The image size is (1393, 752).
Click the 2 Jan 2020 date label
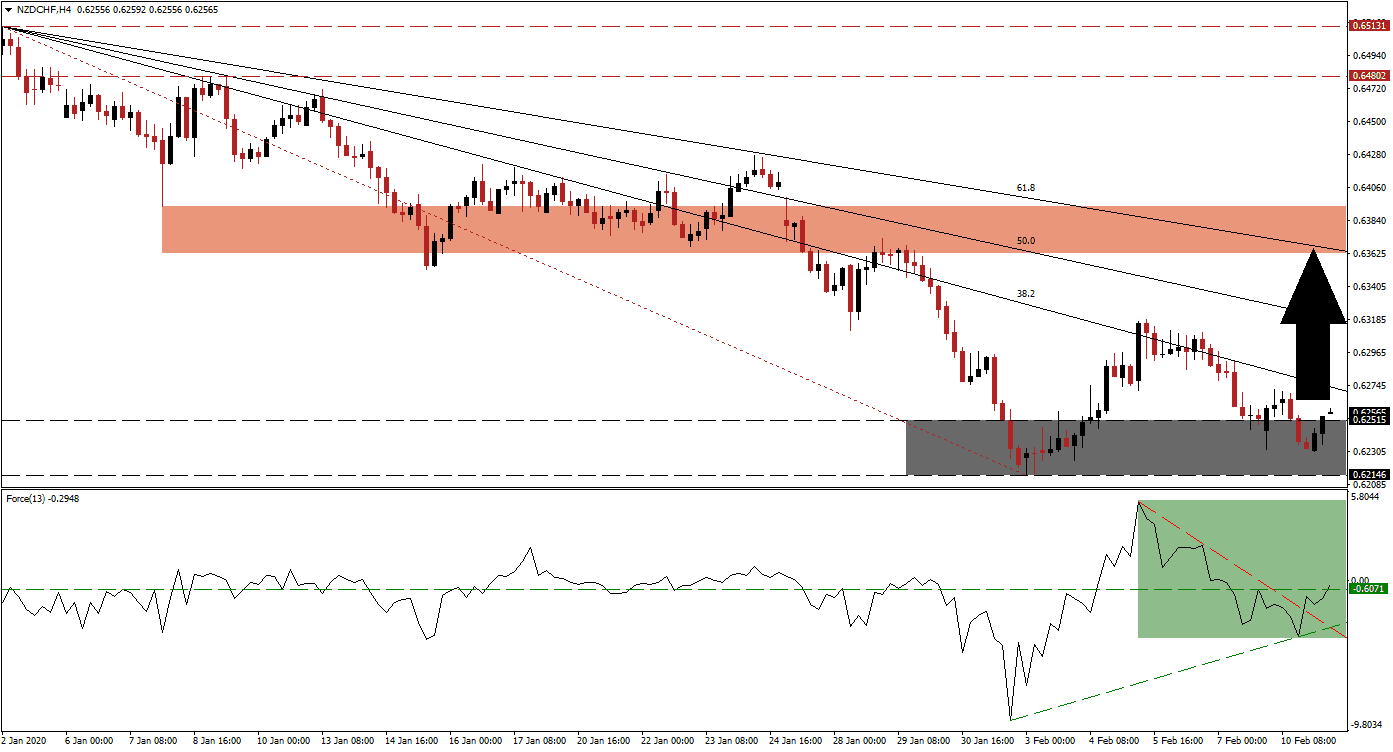pyautogui.click(x=24, y=741)
